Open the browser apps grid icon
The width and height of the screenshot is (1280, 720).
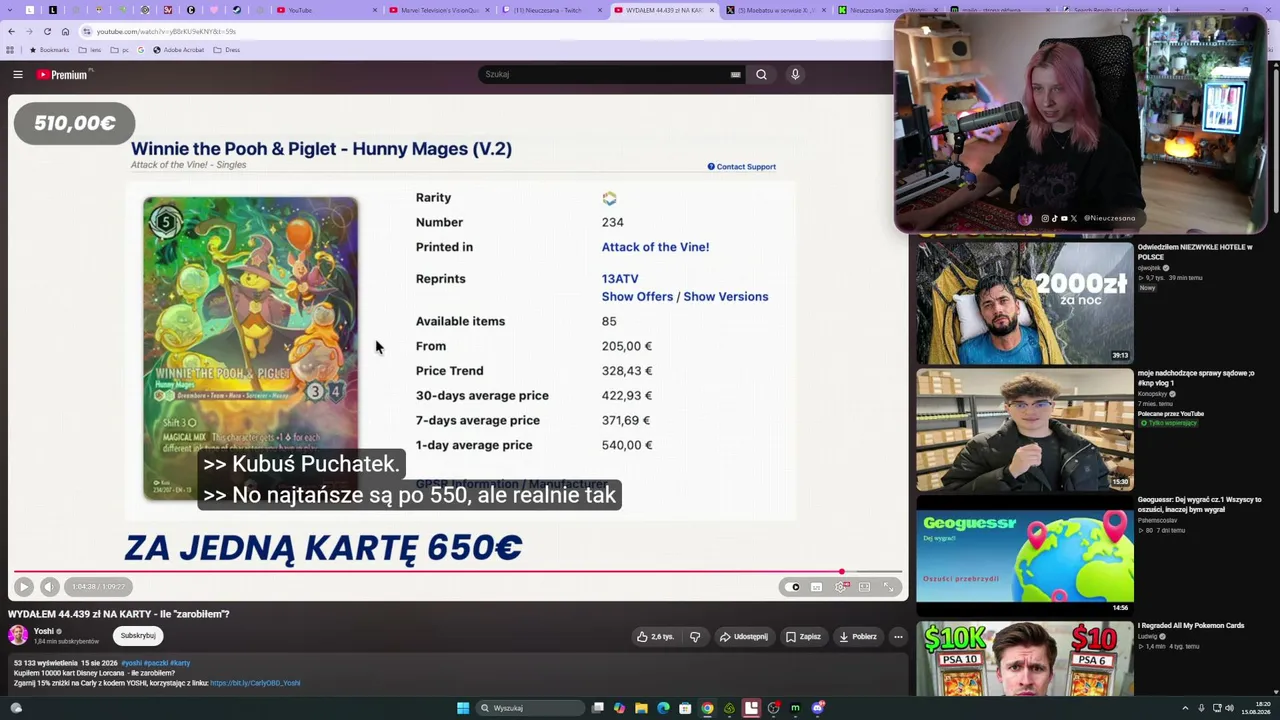(x=11, y=50)
